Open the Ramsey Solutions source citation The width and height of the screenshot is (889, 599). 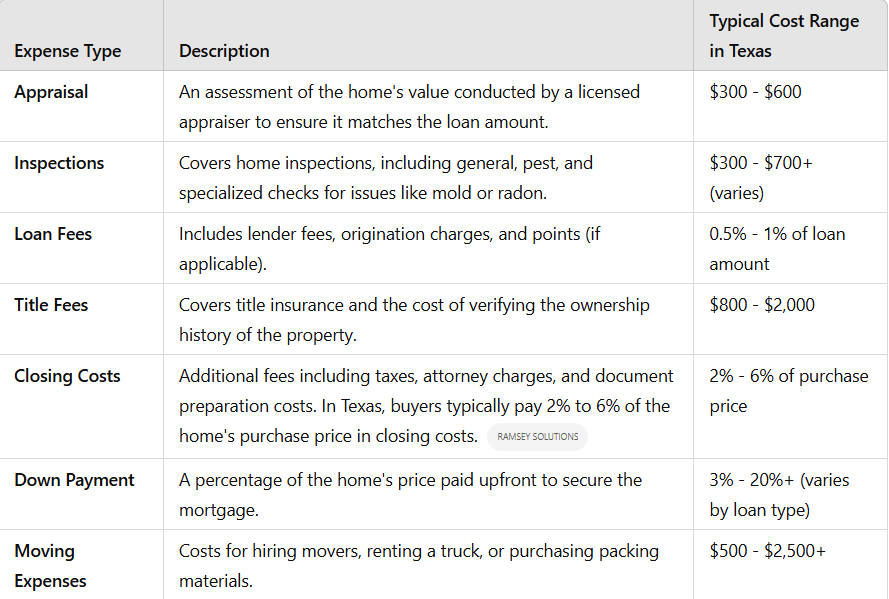click(537, 437)
